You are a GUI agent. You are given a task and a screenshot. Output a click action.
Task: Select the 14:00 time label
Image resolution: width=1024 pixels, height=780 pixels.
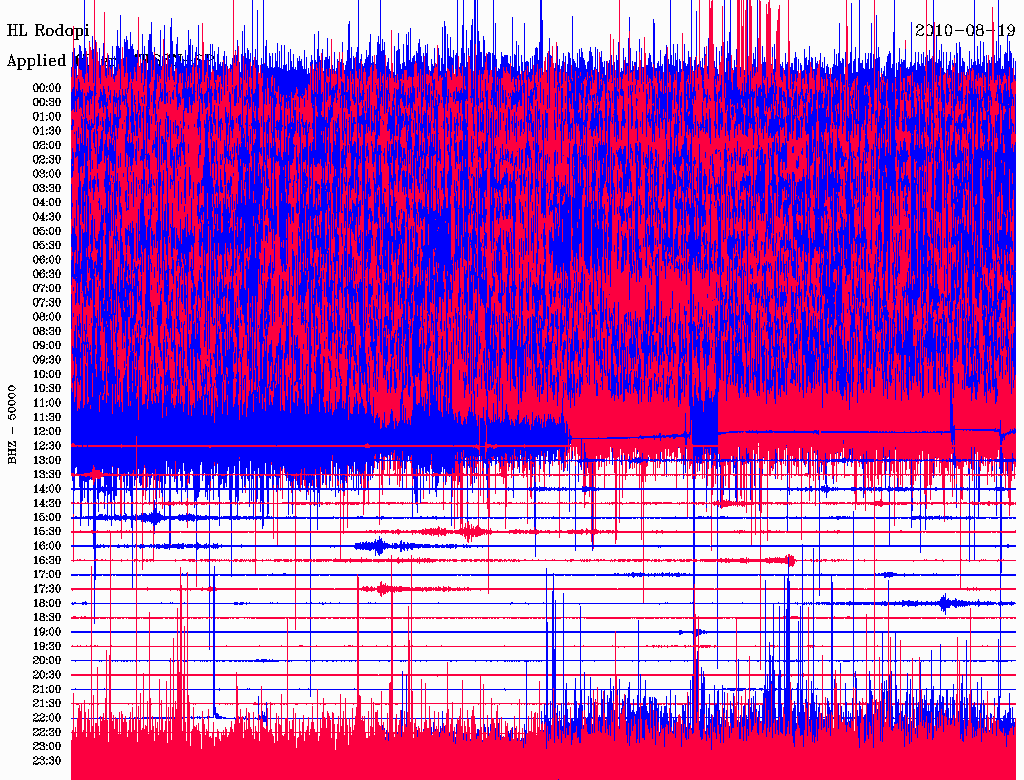47,489
